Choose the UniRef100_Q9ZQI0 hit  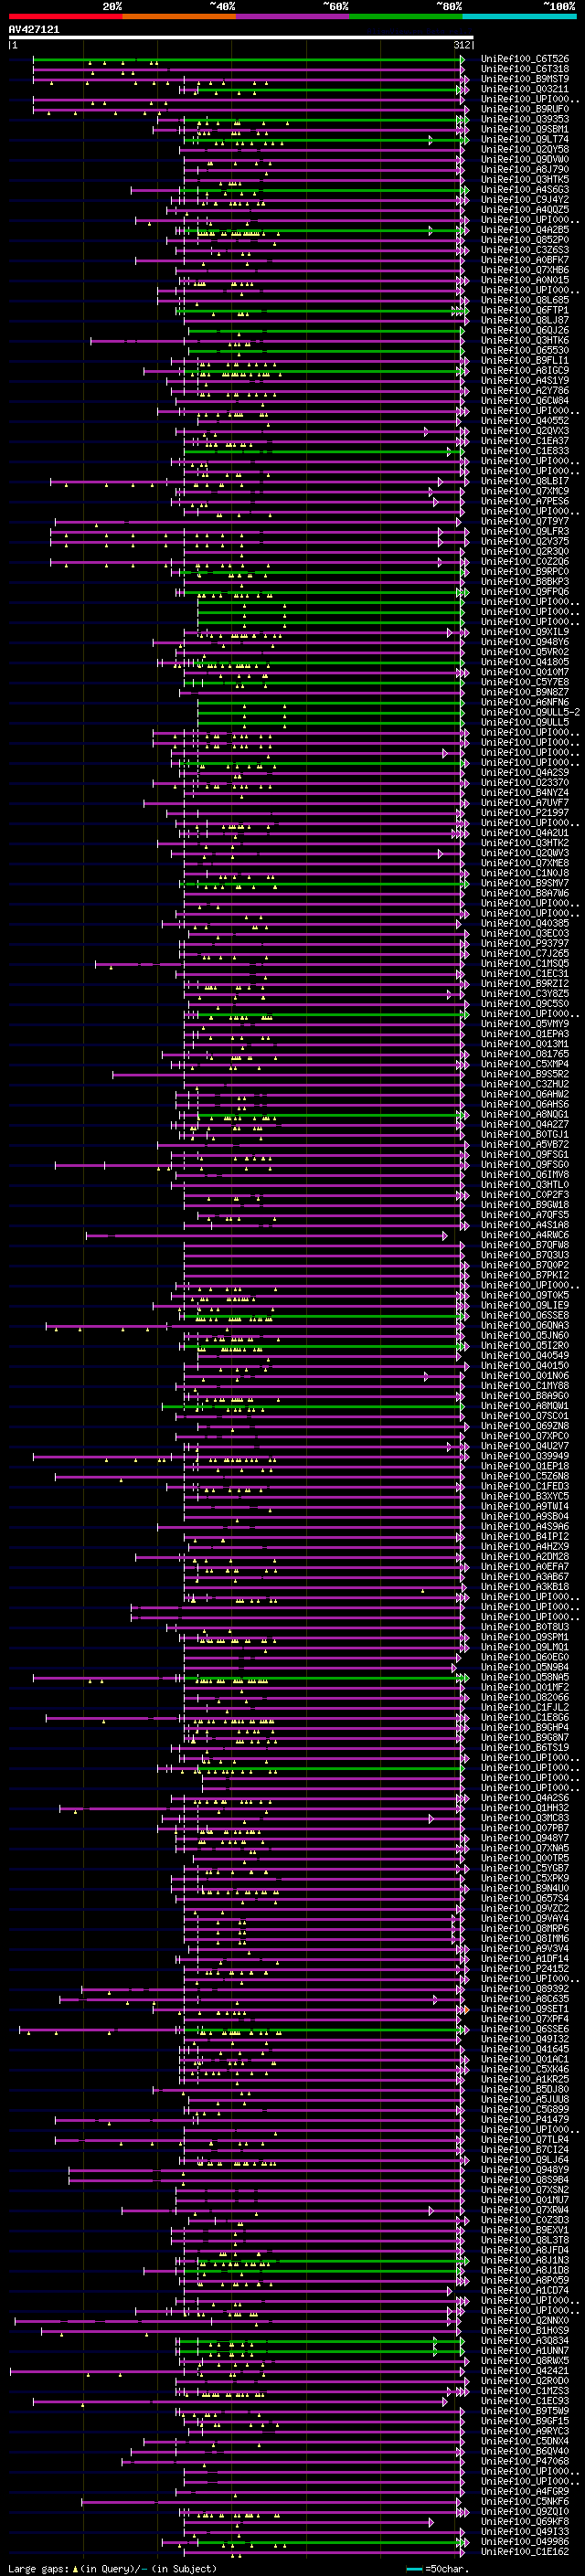pyautogui.click(x=525, y=2512)
